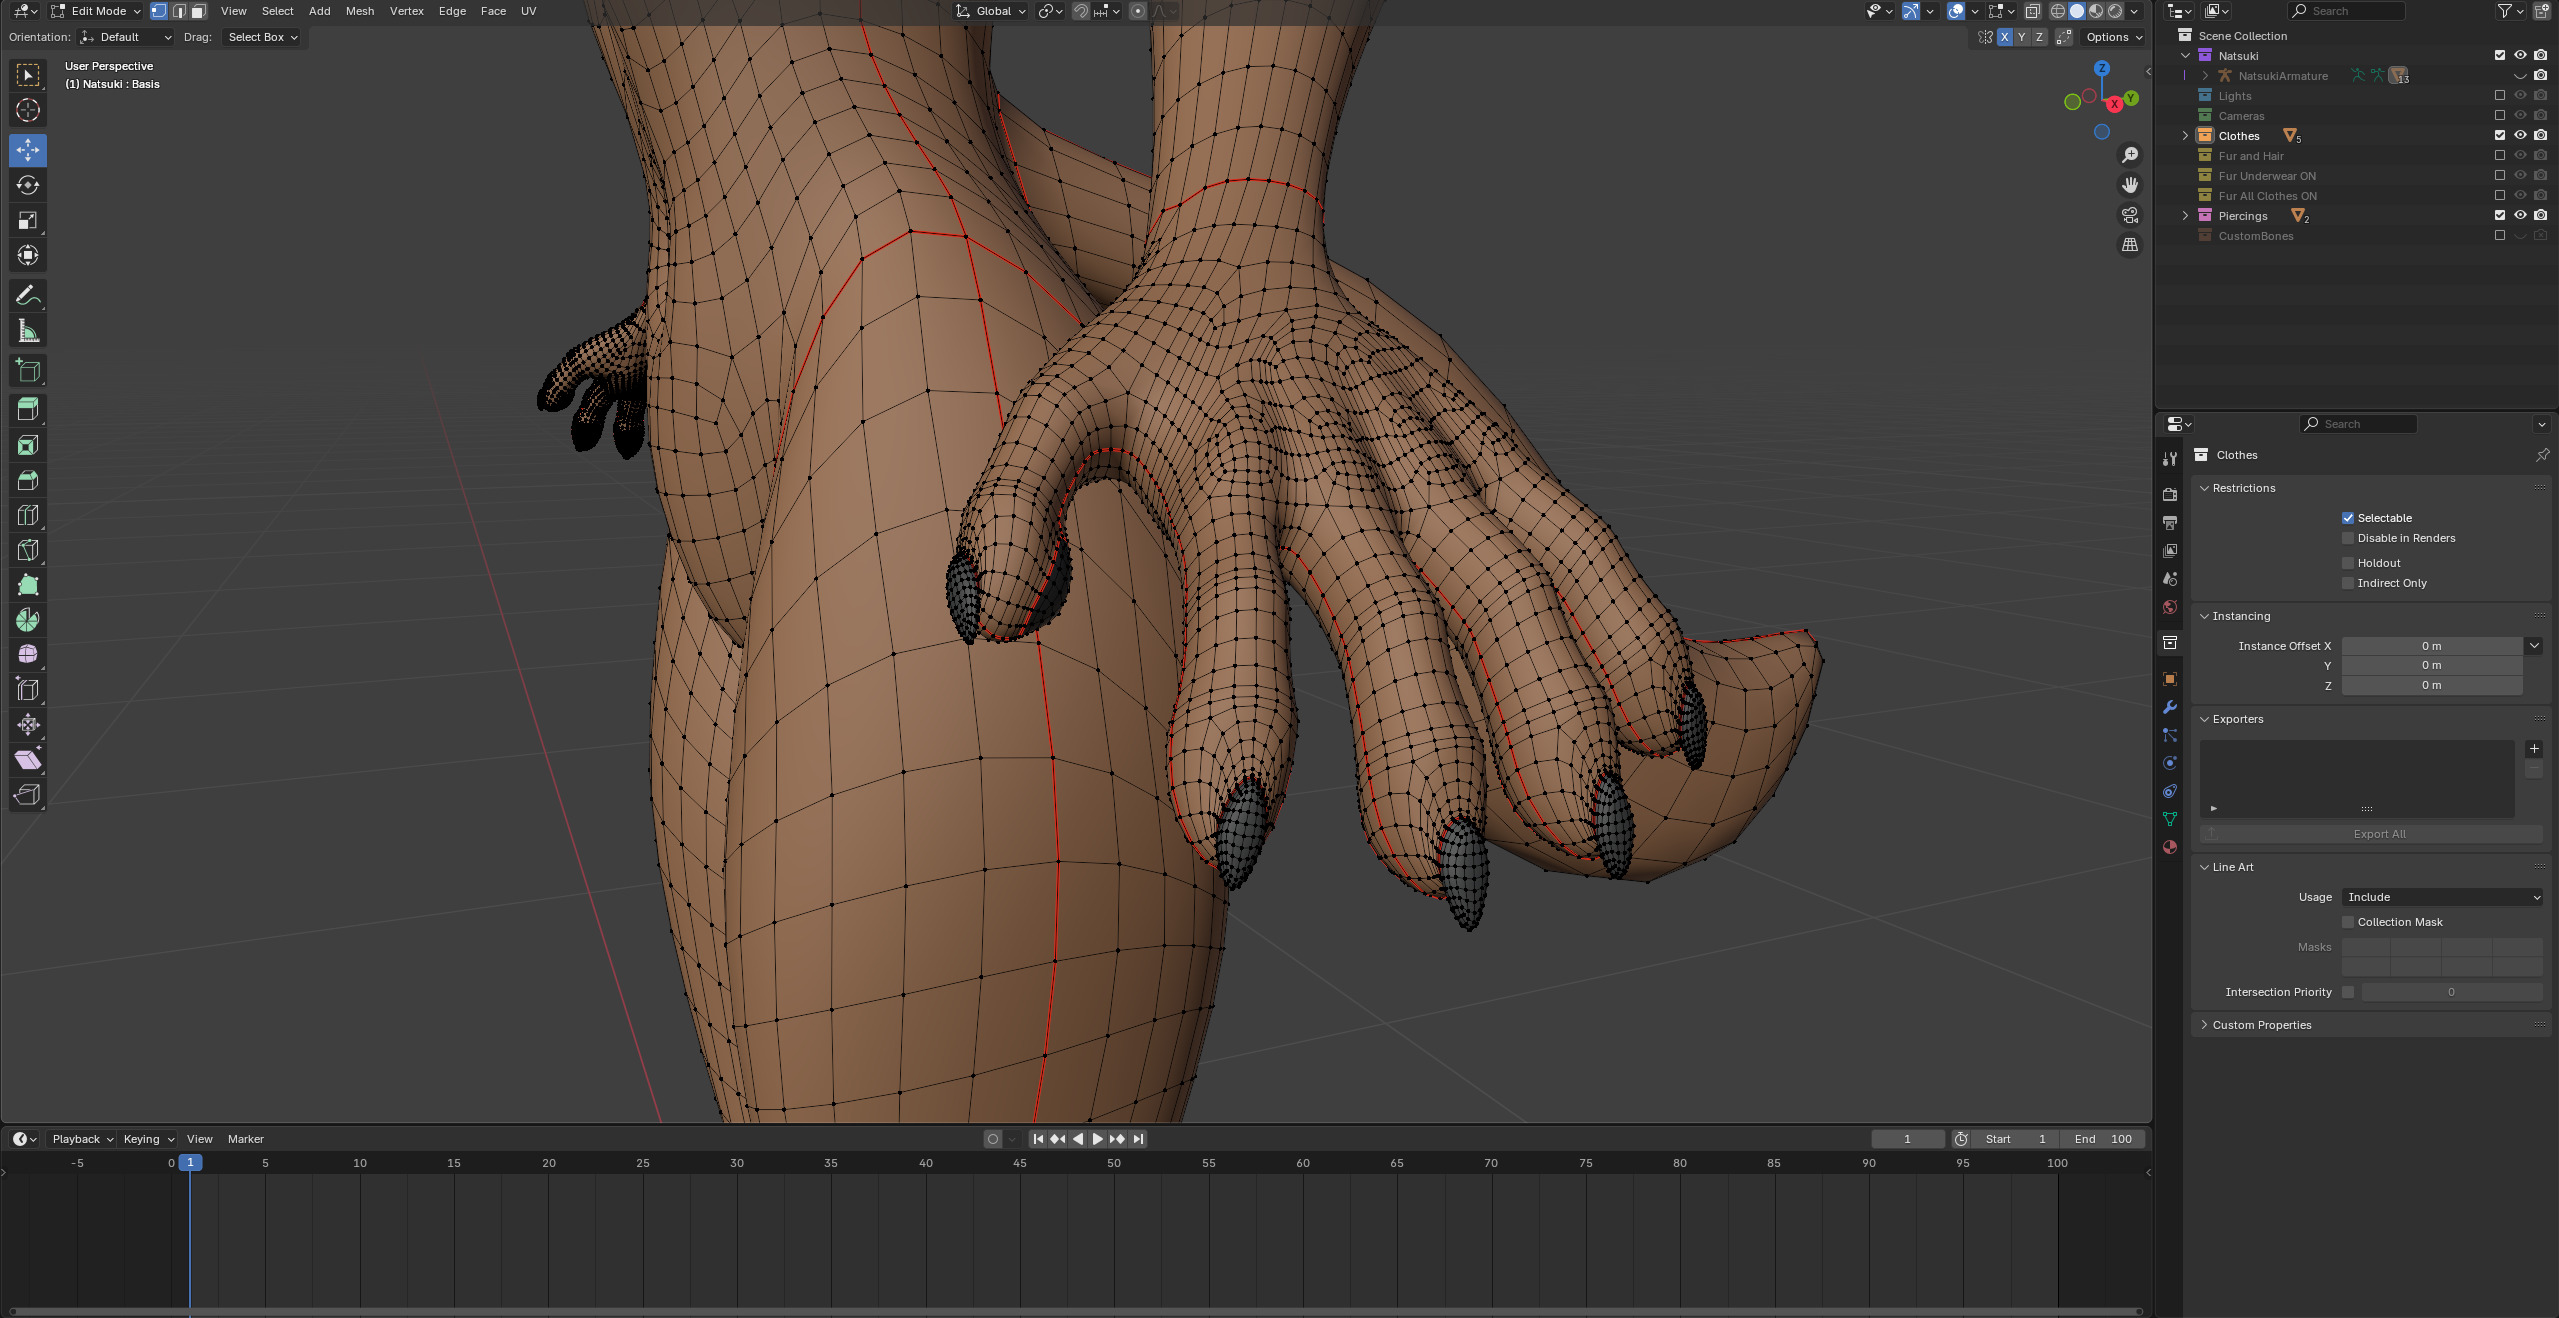Click the Intersection Priority value slider

[2450, 992]
